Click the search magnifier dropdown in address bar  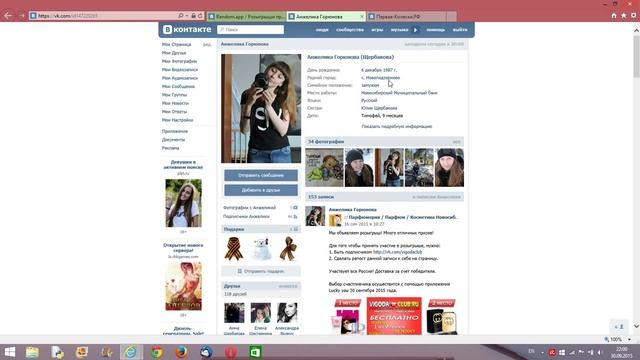pyautogui.click(x=182, y=16)
